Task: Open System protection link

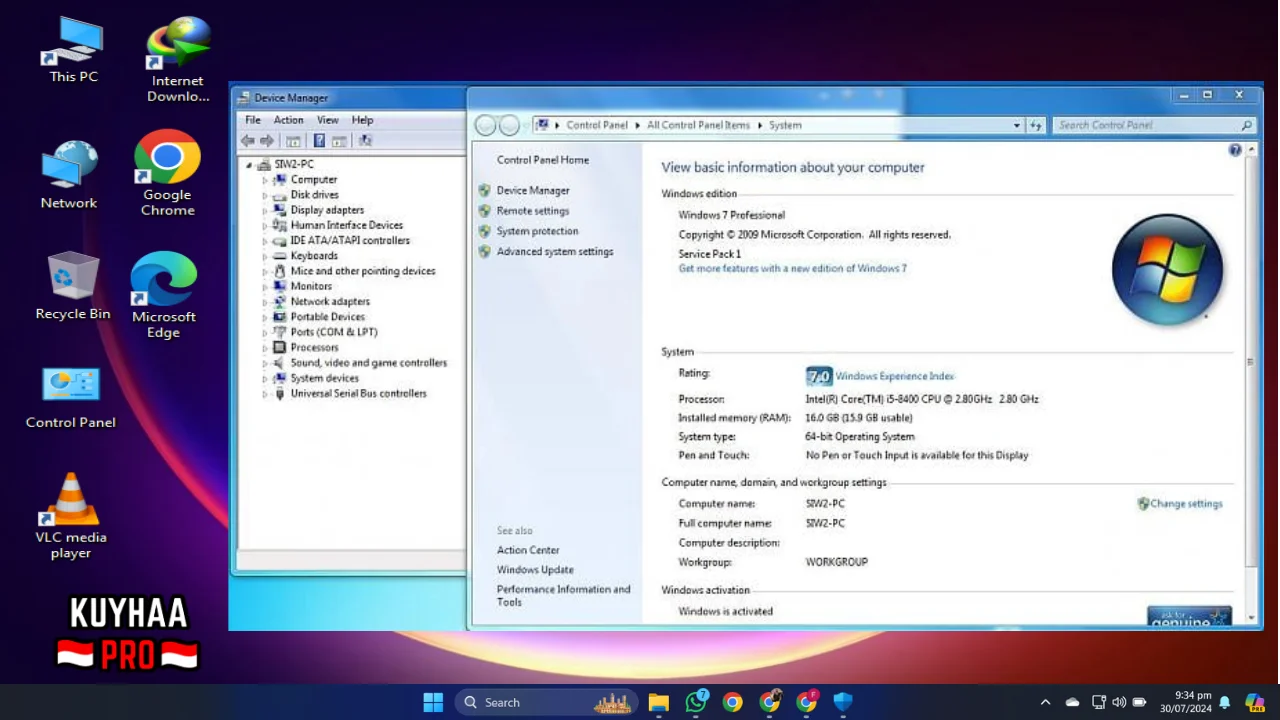Action: pyautogui.click(x=537, y=231)
